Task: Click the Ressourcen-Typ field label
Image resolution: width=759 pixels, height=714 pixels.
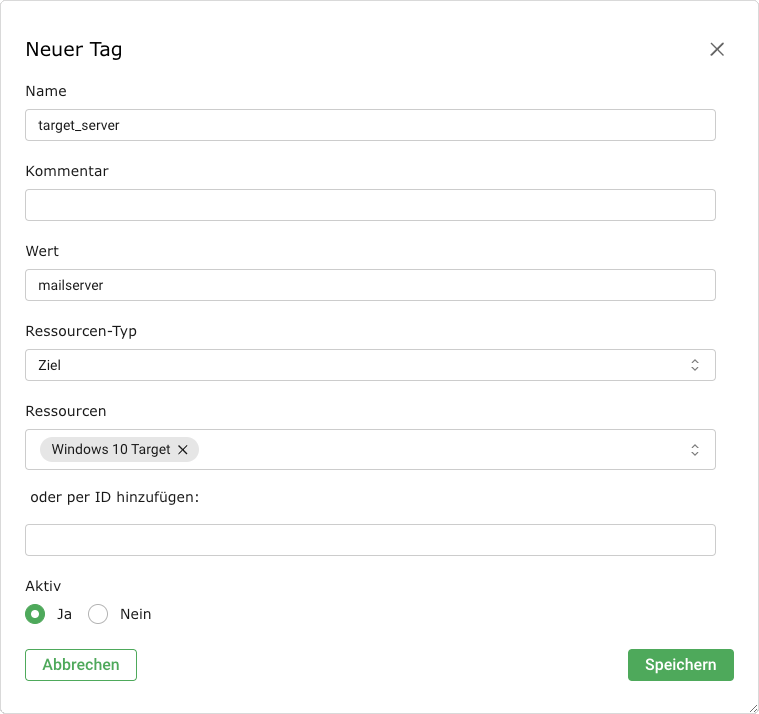Action: 81,331
